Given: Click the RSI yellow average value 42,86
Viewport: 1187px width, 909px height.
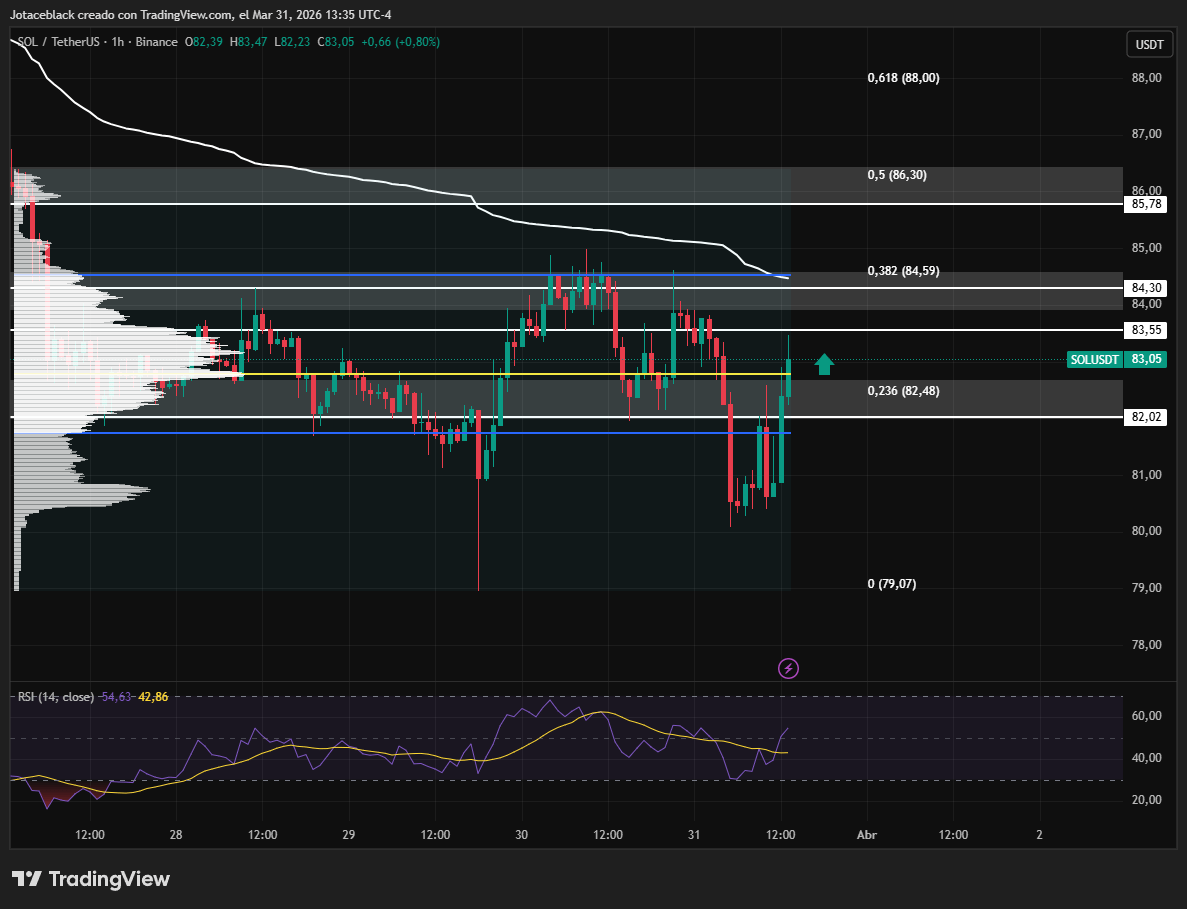Looking at the screenshot, I should coord(152,696).
